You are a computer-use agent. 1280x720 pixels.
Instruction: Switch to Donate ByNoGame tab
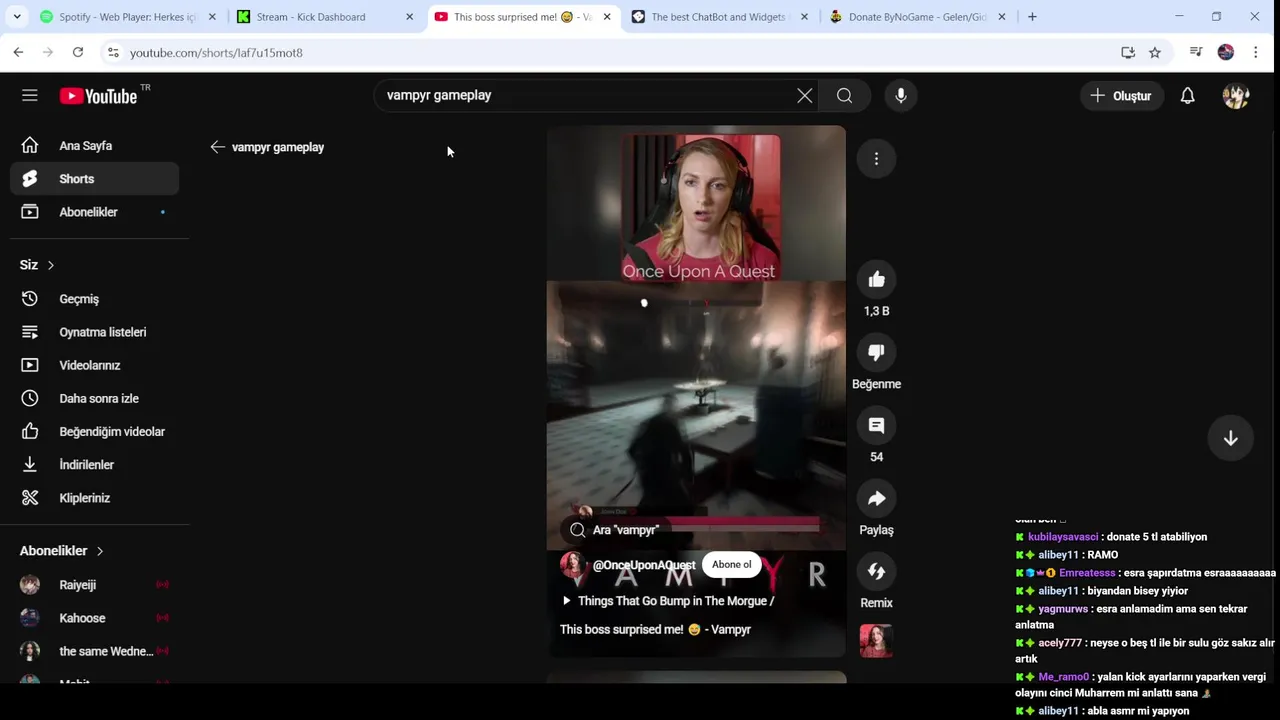[x=918, y=17]
